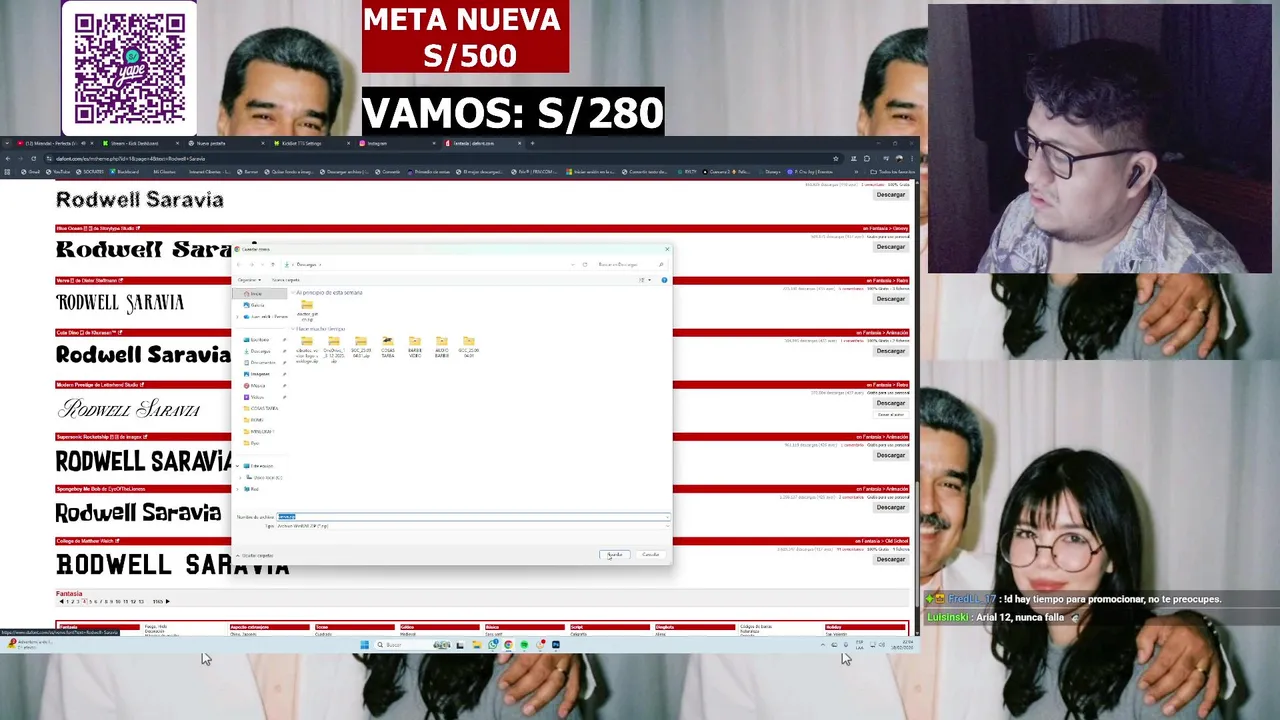Click the Guardar button in save dialog
The width and height of the screenshot is (1280, 720).
coord(614,554)
